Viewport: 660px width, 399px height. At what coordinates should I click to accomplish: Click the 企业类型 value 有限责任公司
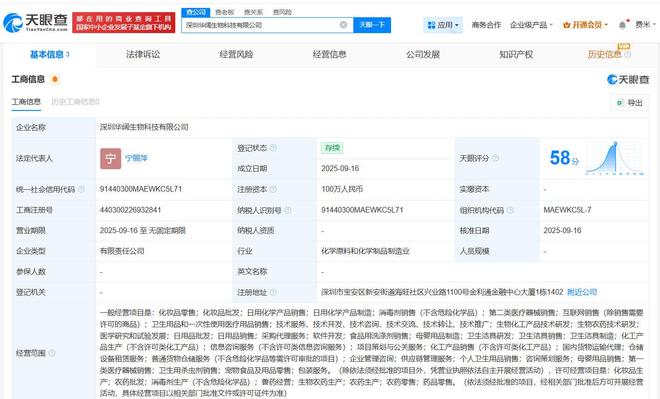point(122,251)
